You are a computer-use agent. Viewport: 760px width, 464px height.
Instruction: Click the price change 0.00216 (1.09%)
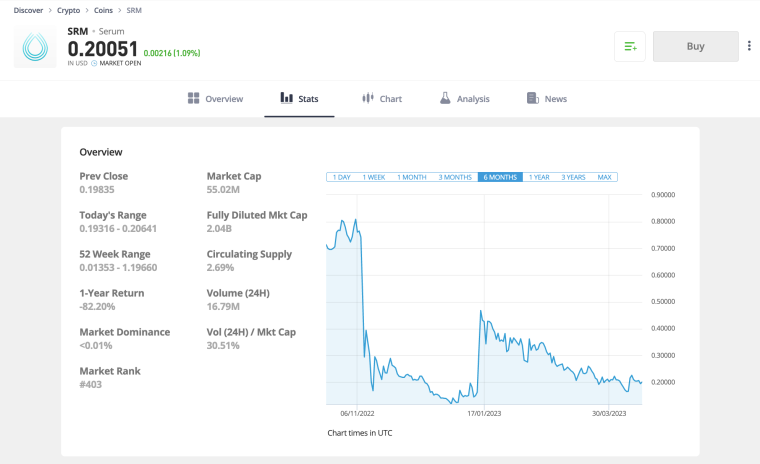[172, 53]
